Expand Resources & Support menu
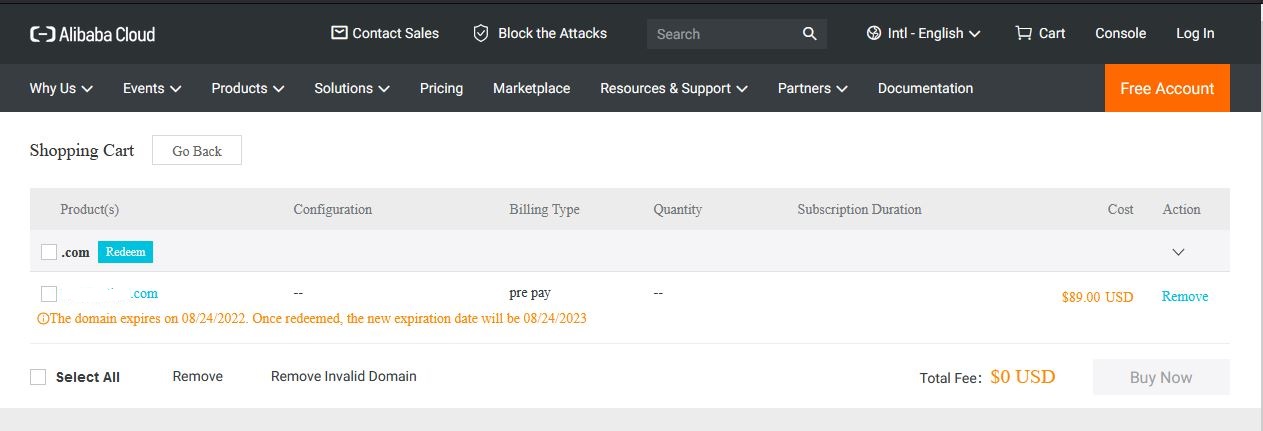This screenshot has width=1263, height=431. pos(674,88)
